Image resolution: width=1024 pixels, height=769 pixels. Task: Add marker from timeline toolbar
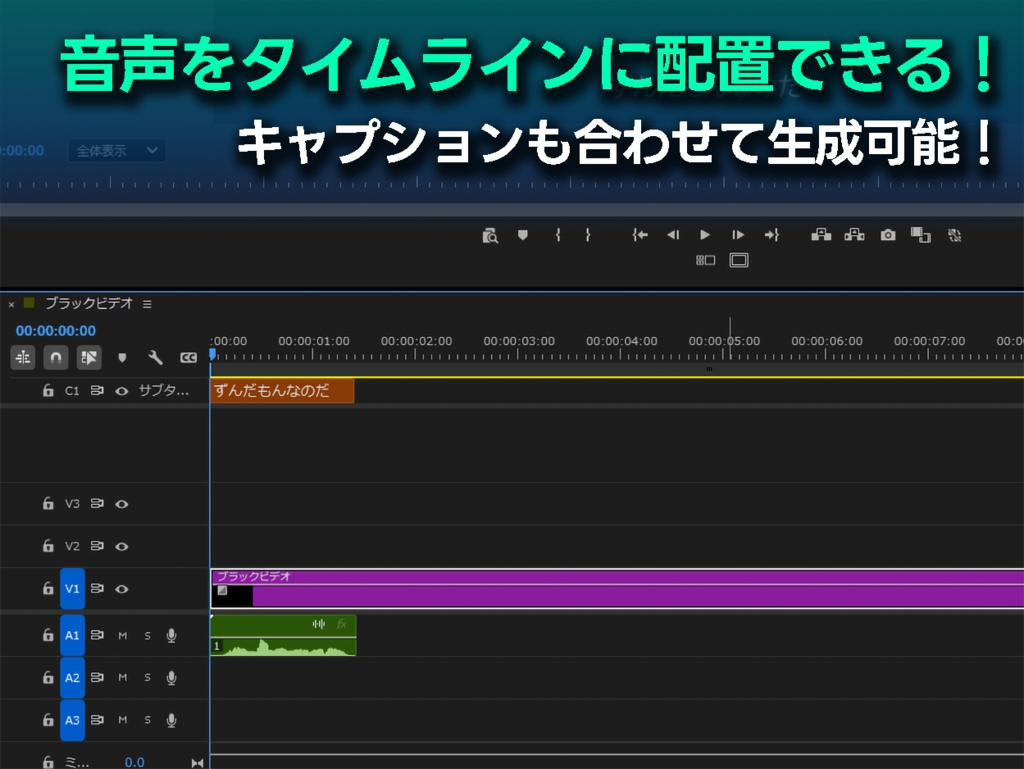pos(122,358)
